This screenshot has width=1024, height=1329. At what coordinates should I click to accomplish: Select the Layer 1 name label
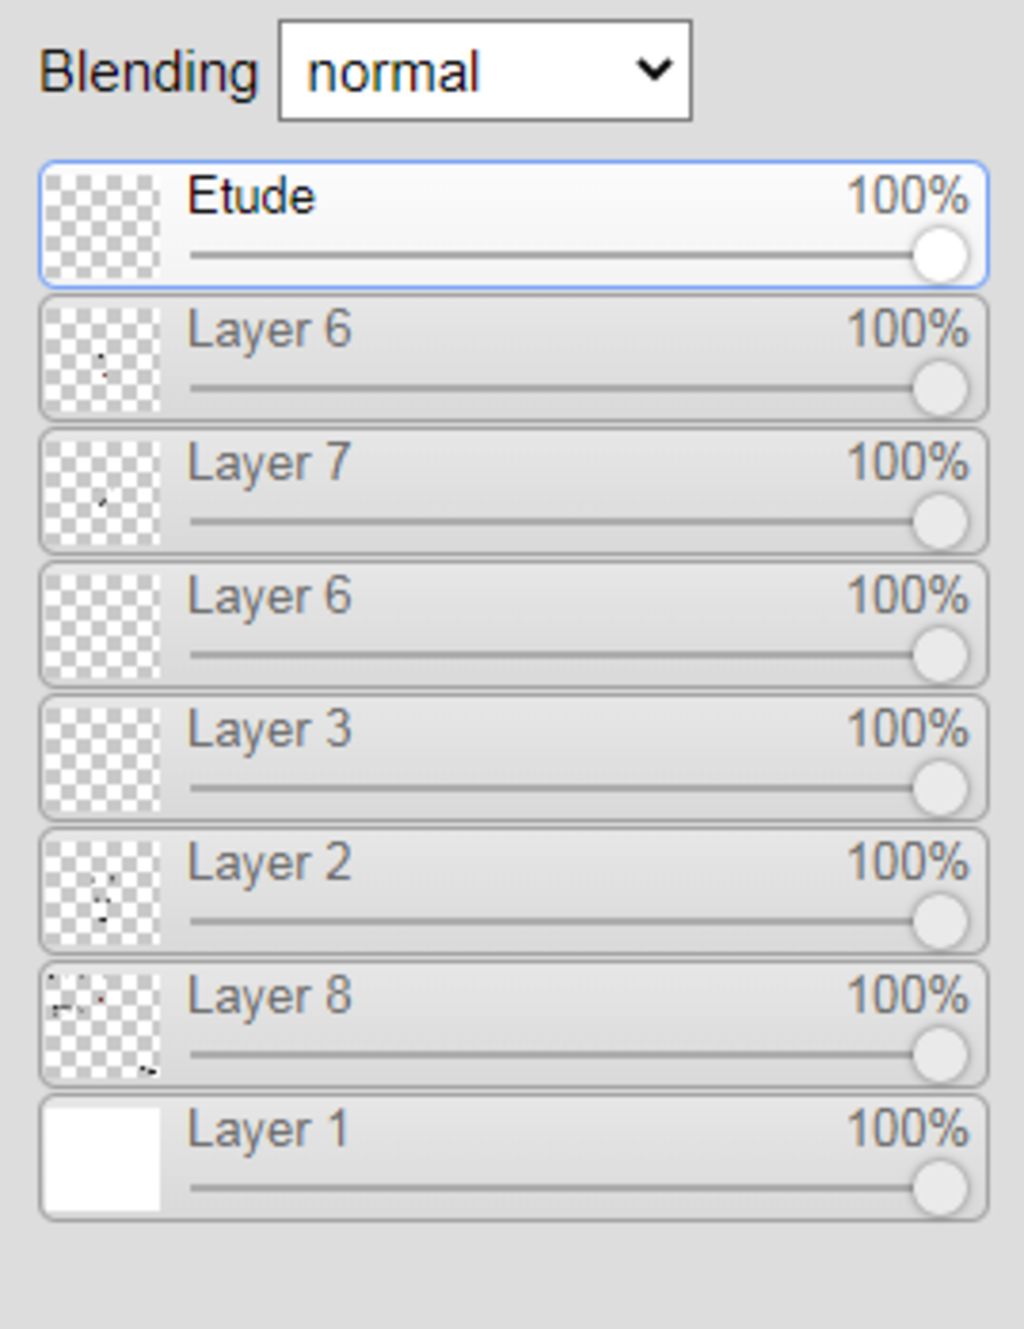(x=267, y=1131)
